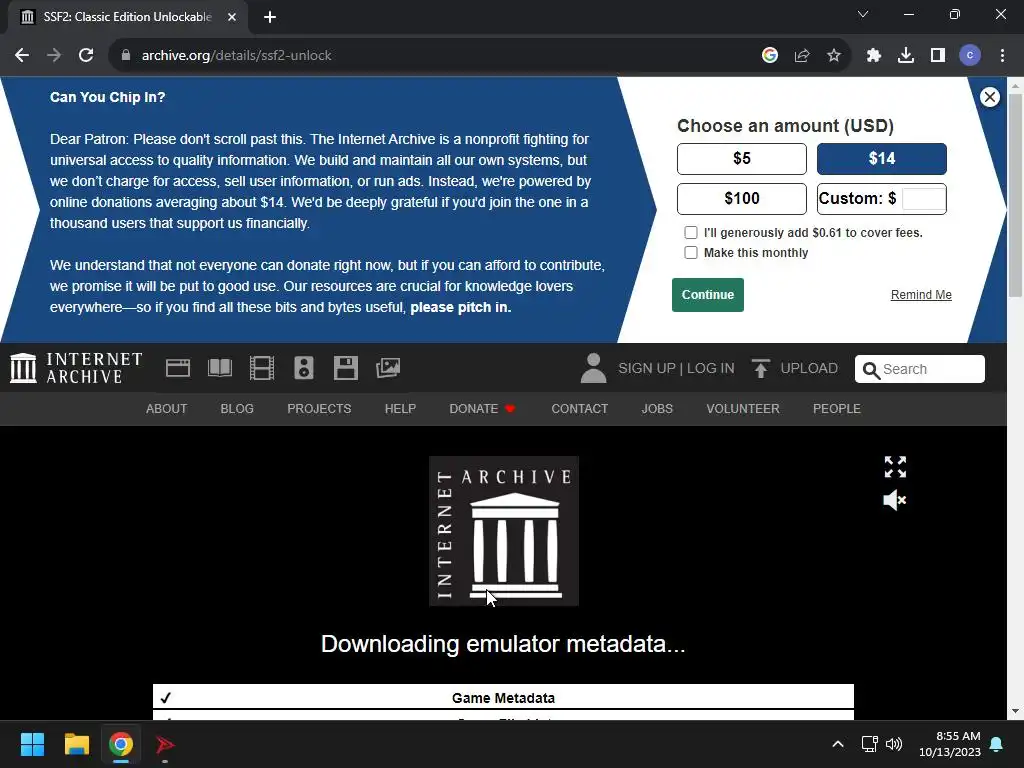Toggle the emulator mute speaker icon

click(895, 500)
